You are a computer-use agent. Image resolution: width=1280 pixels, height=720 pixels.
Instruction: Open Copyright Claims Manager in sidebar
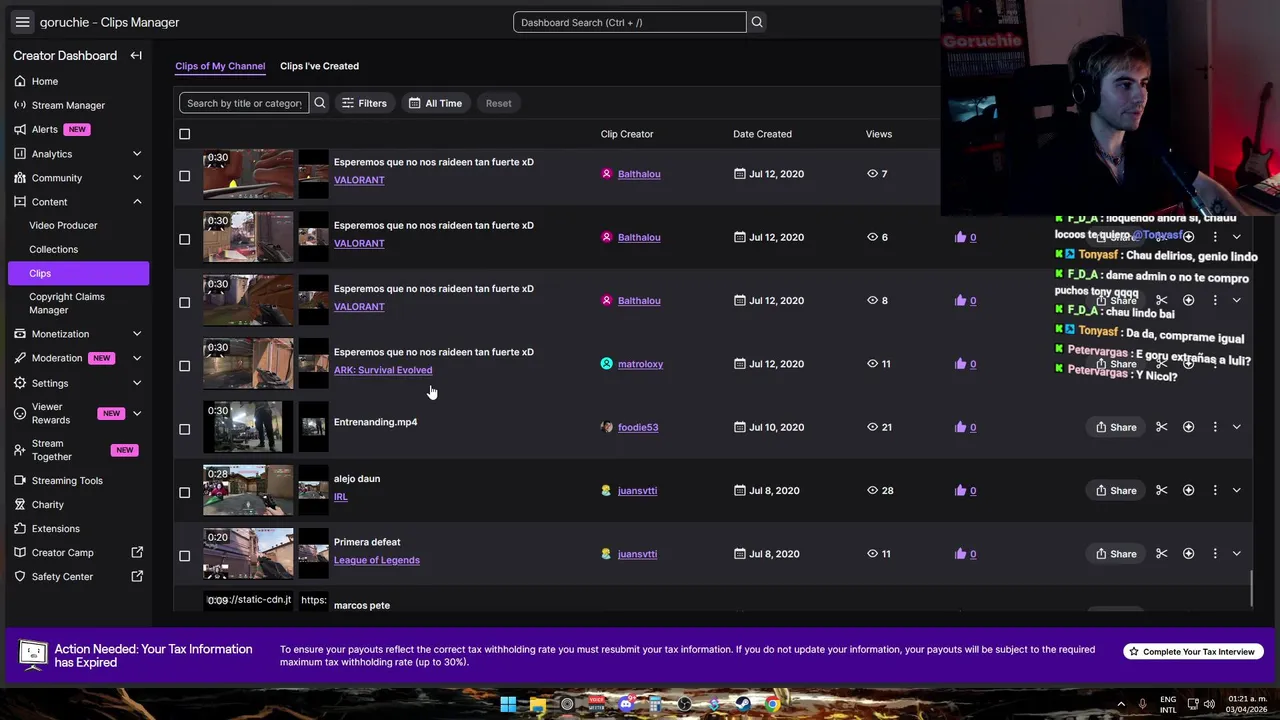coord(67,303)
